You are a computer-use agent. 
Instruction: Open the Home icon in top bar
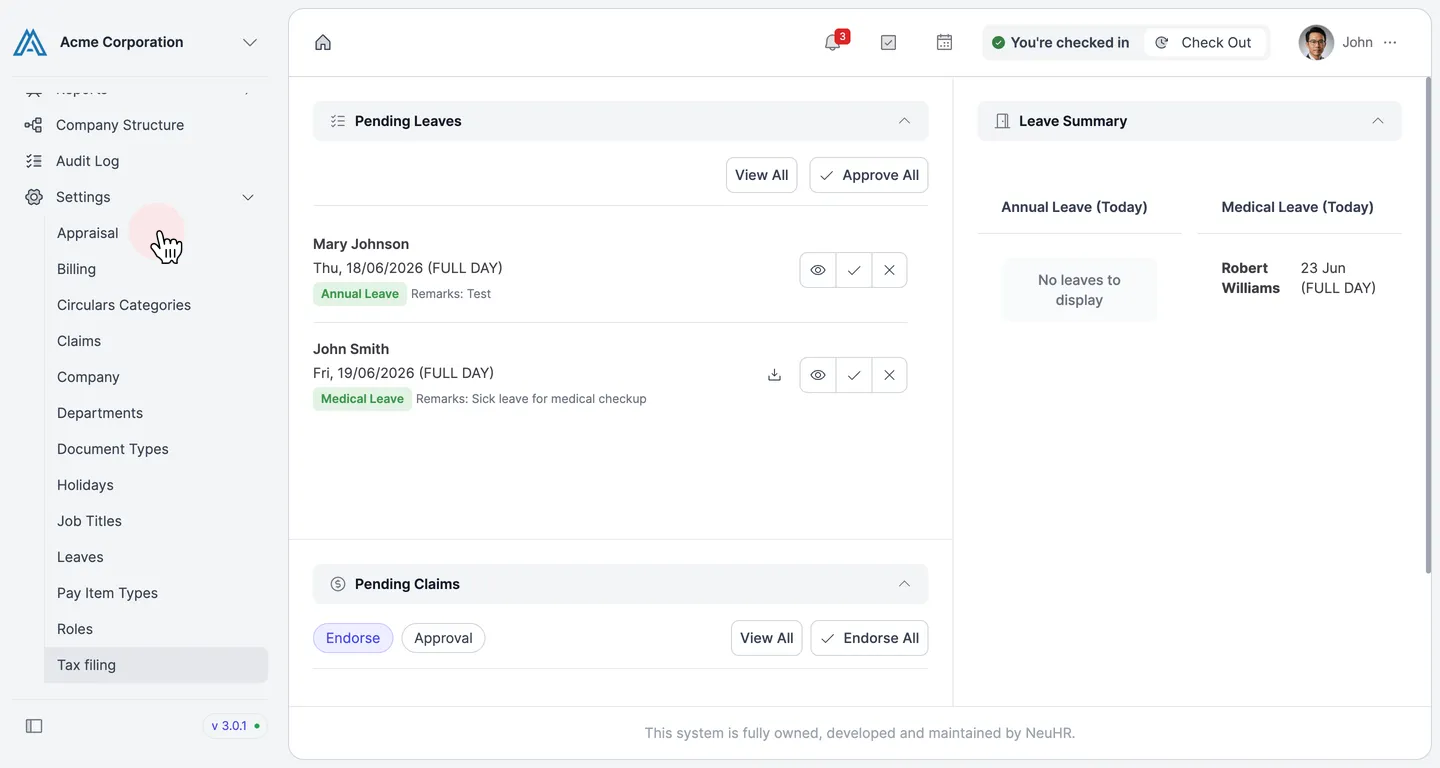323,42
